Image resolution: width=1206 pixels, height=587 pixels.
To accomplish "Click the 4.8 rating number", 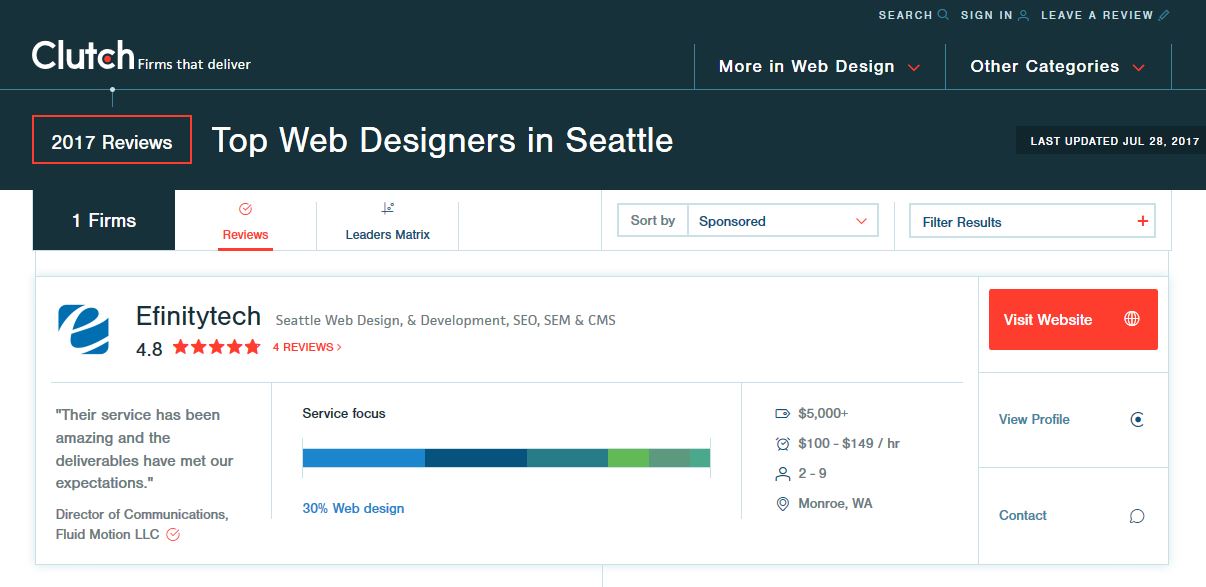I will [x=149, y=349].
